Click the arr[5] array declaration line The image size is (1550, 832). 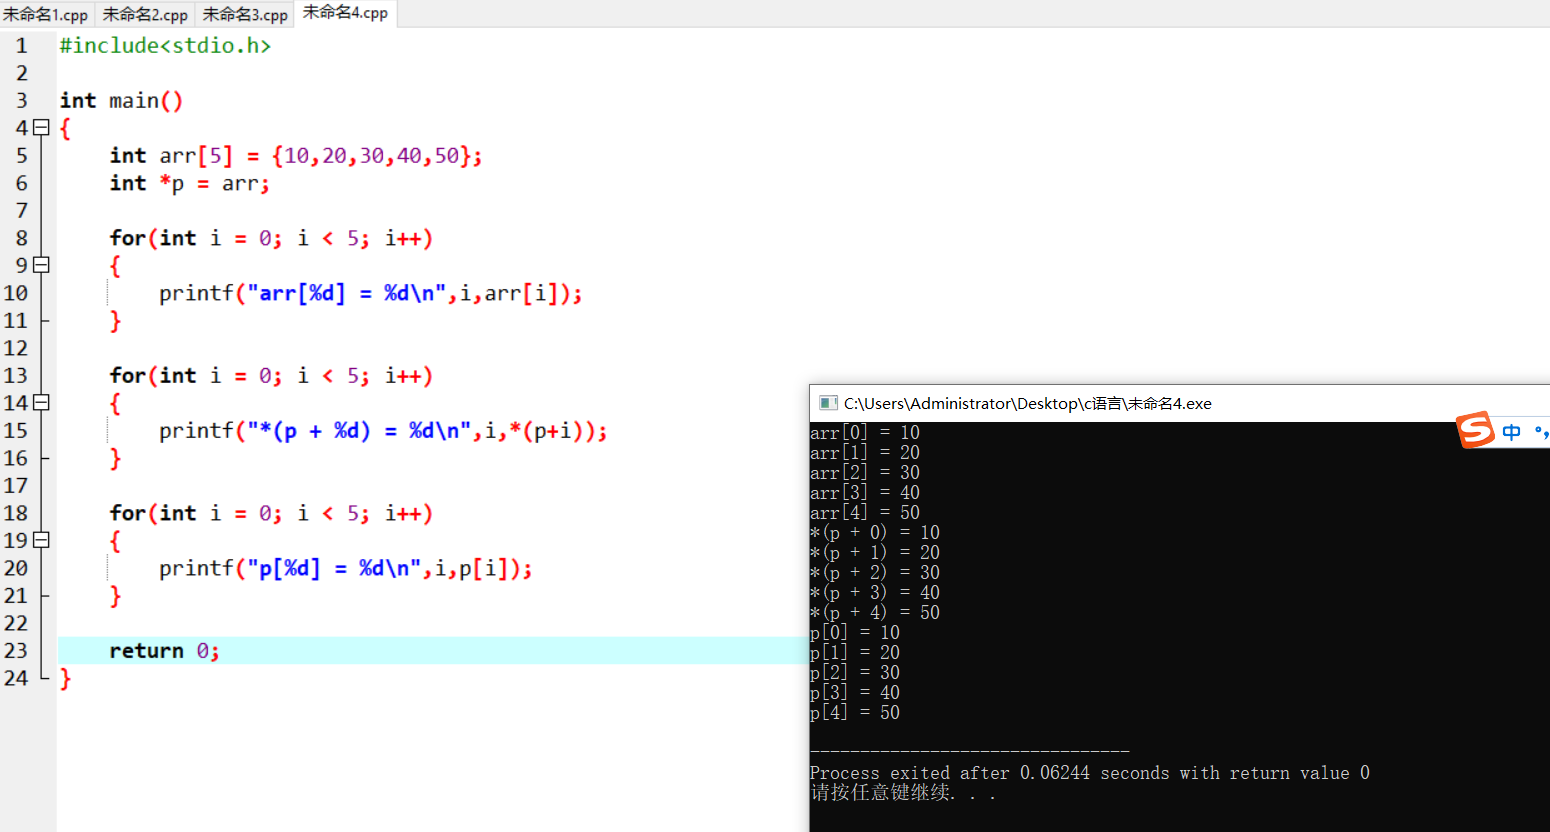[x=296, y=156]
